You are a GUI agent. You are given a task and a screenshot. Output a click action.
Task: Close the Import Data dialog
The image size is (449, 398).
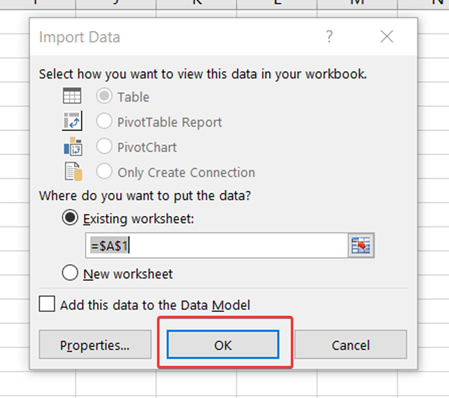coord(387,36)
